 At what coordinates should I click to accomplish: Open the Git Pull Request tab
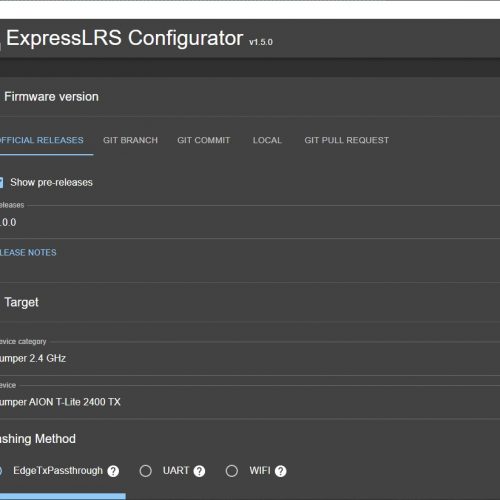click(347, 140)
